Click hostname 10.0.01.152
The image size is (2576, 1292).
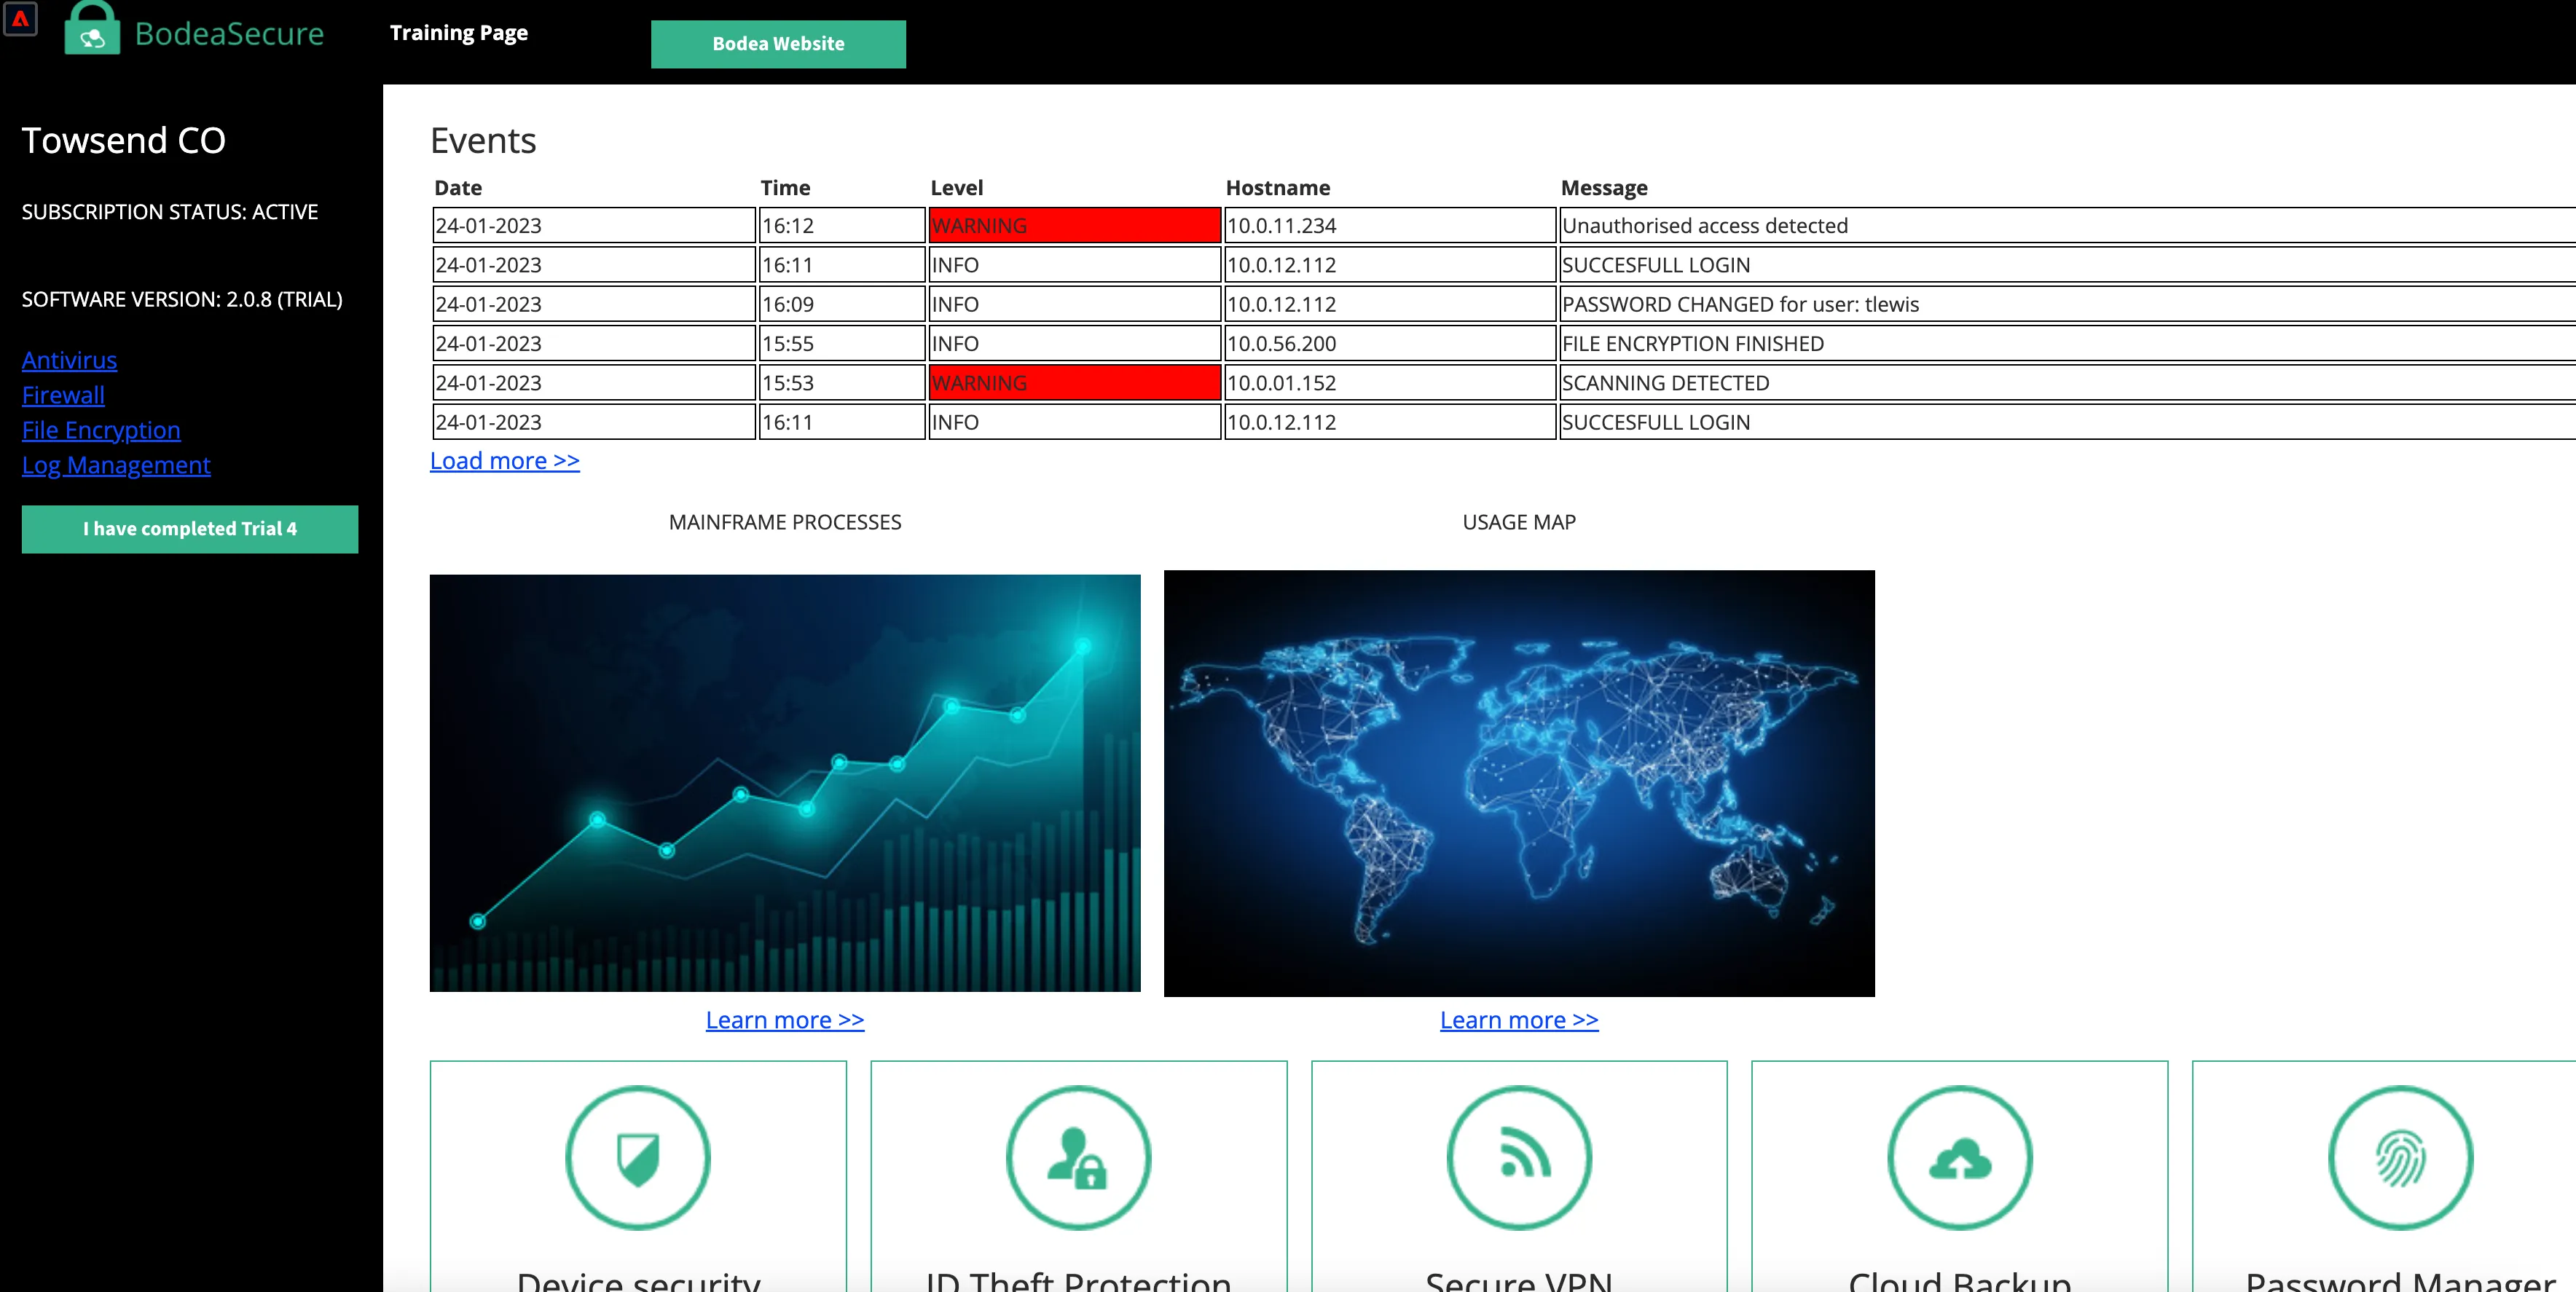1282,383
